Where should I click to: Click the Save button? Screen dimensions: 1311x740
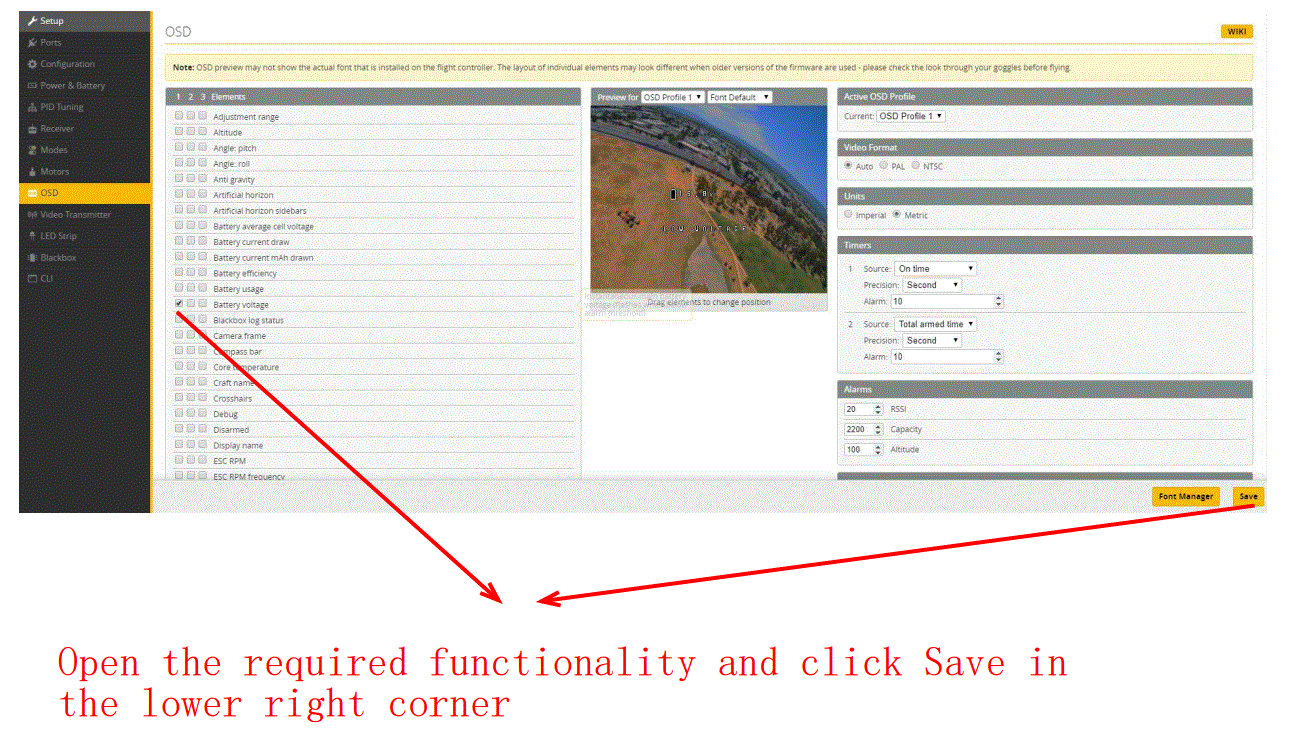[1248, 496]
